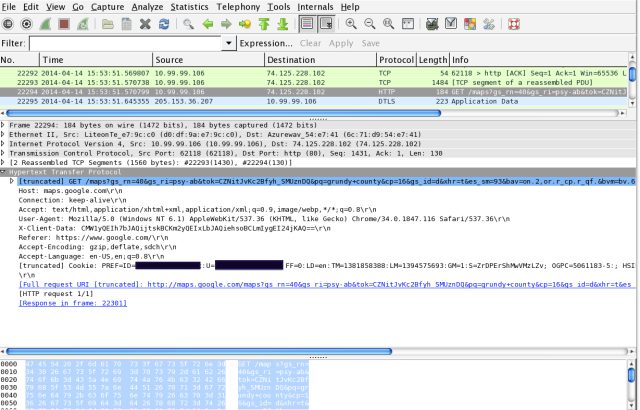Sort by the Protocol column header

pos(396,60)
